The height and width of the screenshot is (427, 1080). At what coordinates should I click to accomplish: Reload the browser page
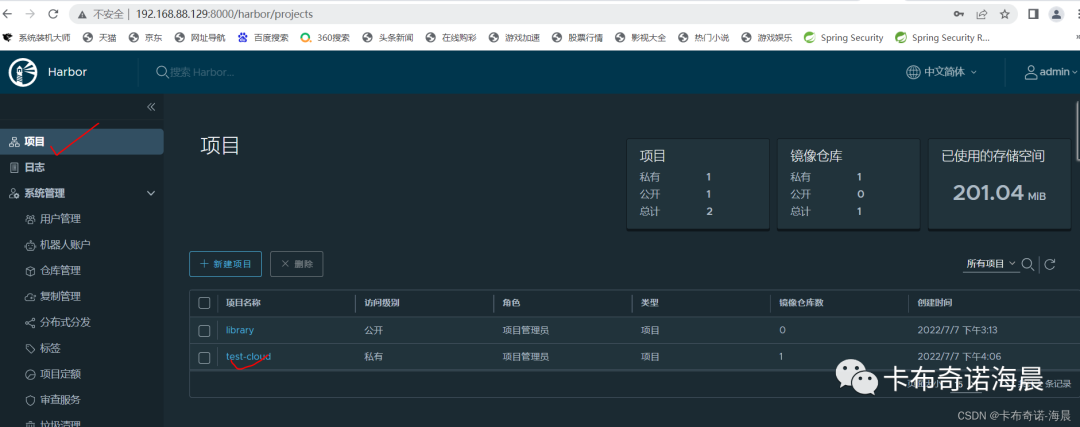54,14
